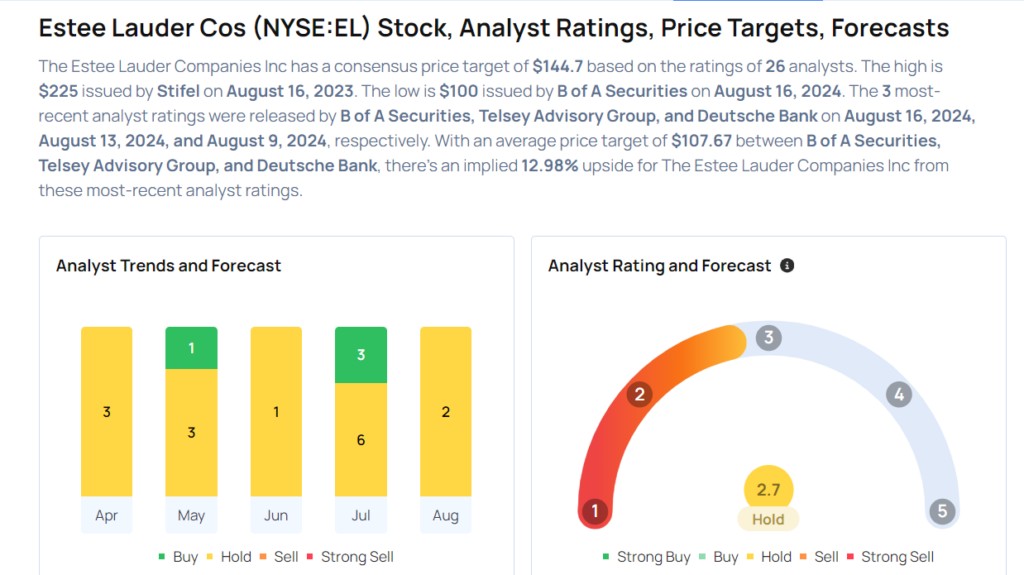Click gauge marker number 1
The width and height of the screenshot is (1024, 575).
(x=595, y=512)
